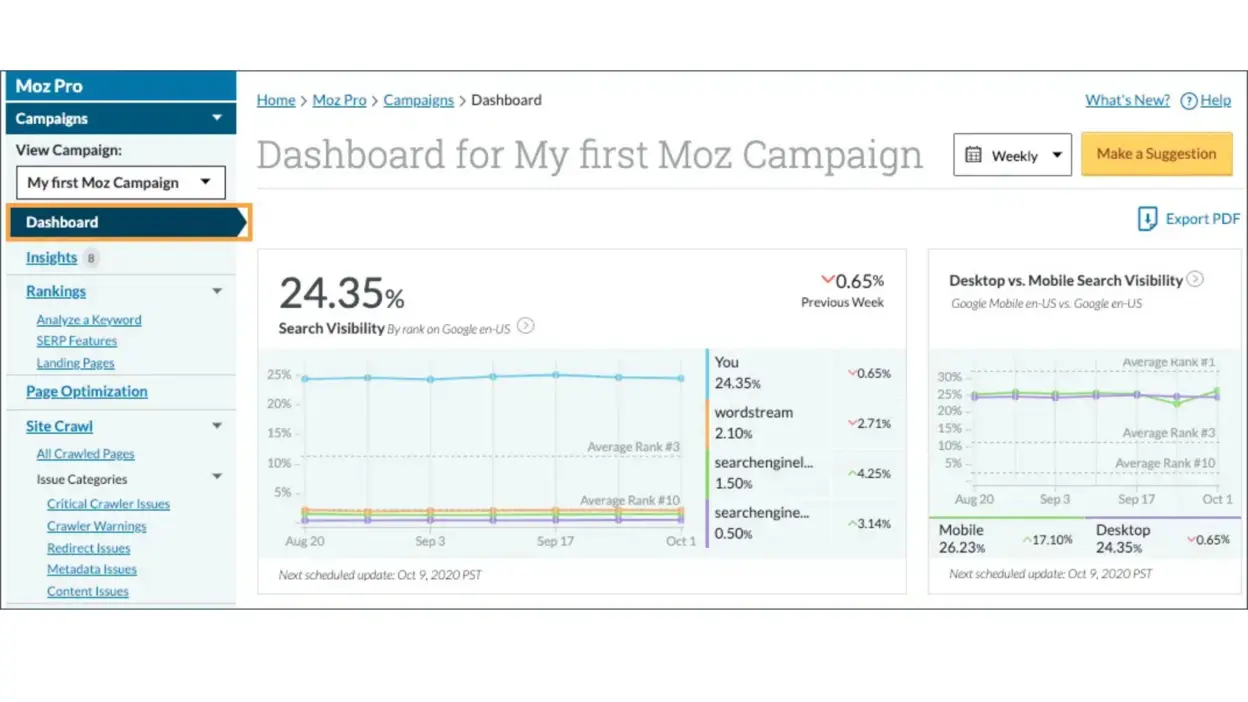Screen dimensions: 1248x702
Task: Open Insights with the 8 badge
Action: 51,257
